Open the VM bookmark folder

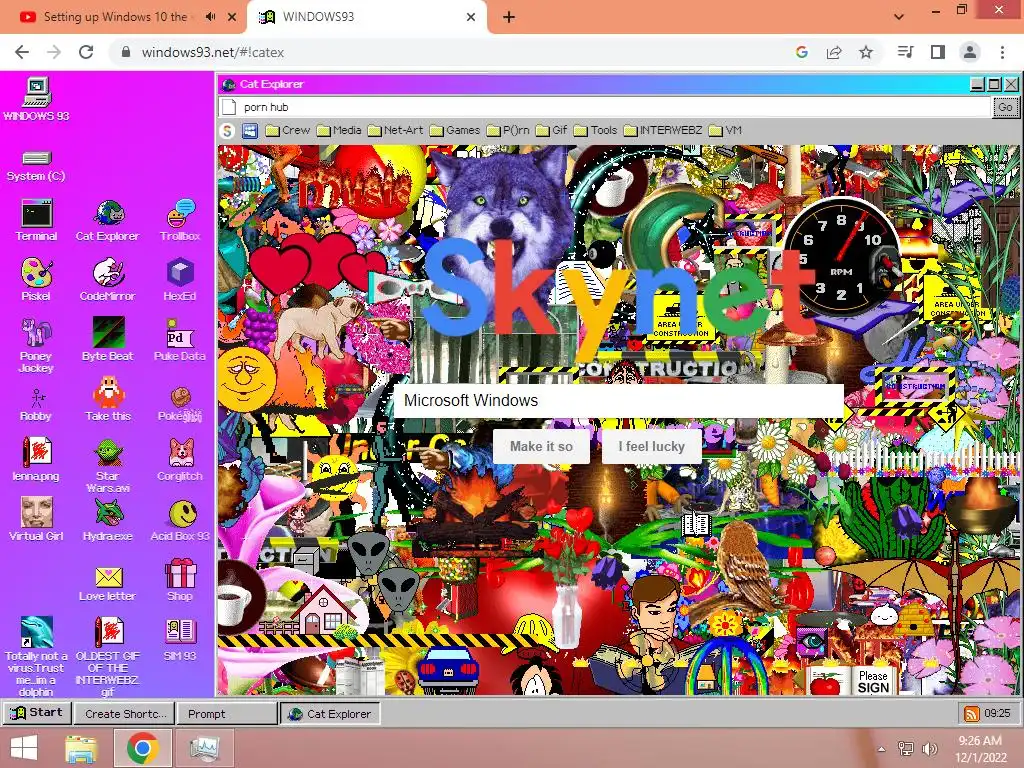pyautogui.click(x=725, y=131)
